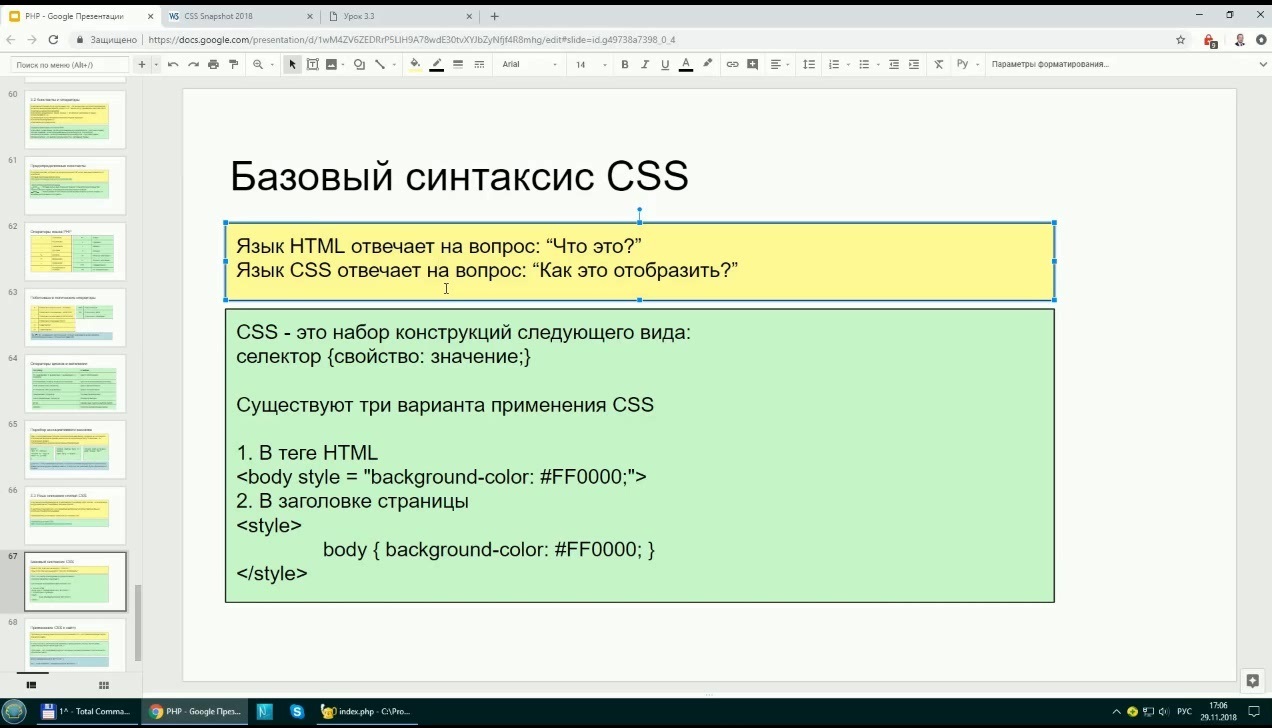Toggle bold formatting
1272x728 pixels.
pos(625,64)
